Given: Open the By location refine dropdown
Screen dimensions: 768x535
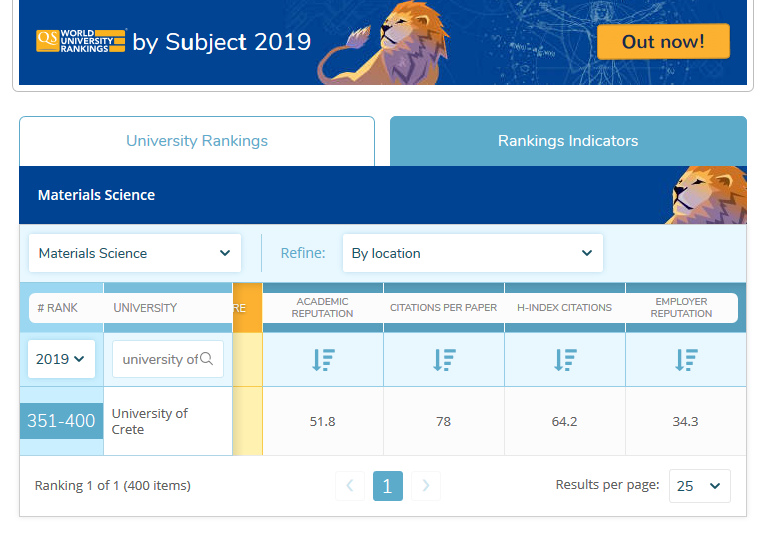Looking at the screenshot, I should [x=473, y=253].
